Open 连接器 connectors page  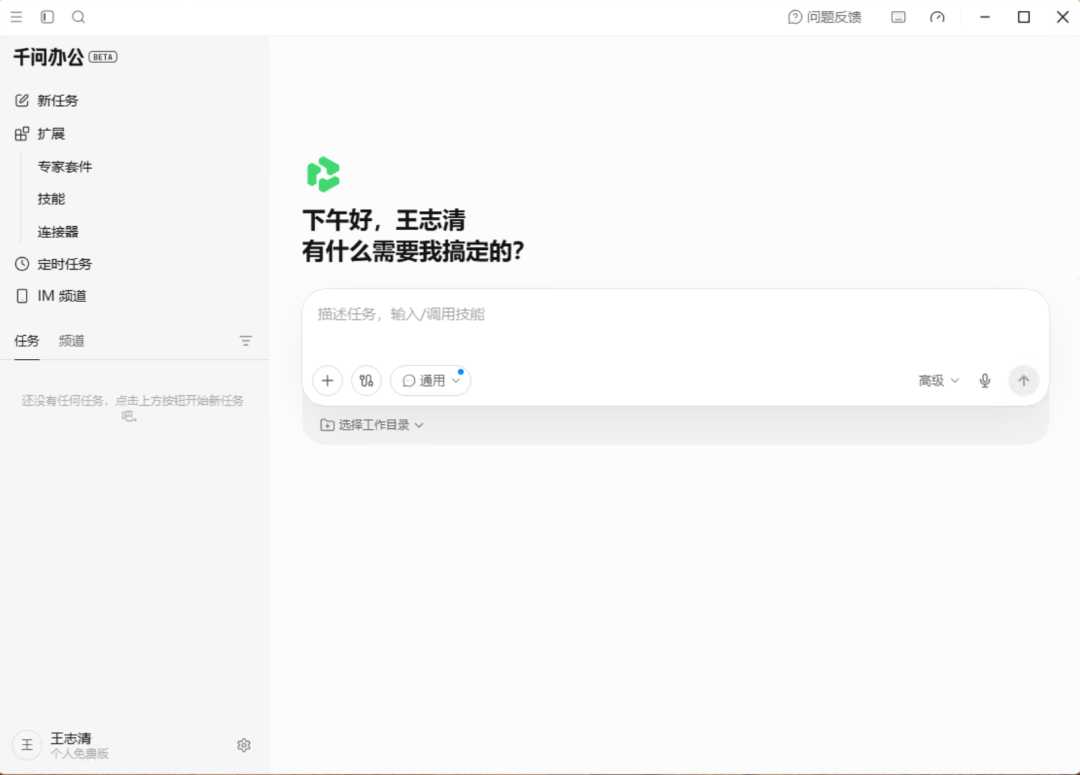point(58,232)
